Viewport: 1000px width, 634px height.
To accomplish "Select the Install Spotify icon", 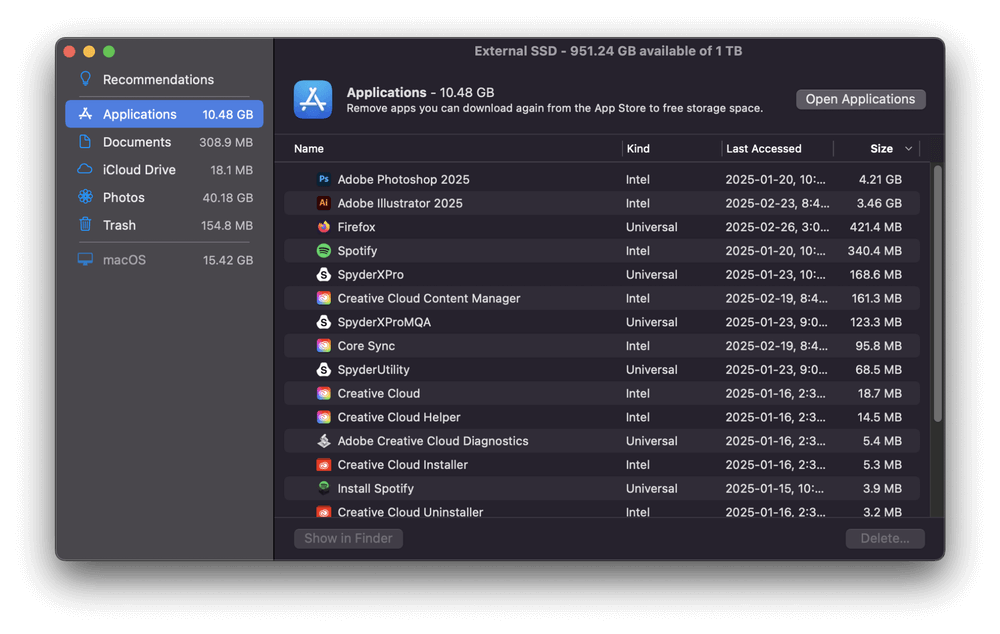I will (x=324, y=488).
